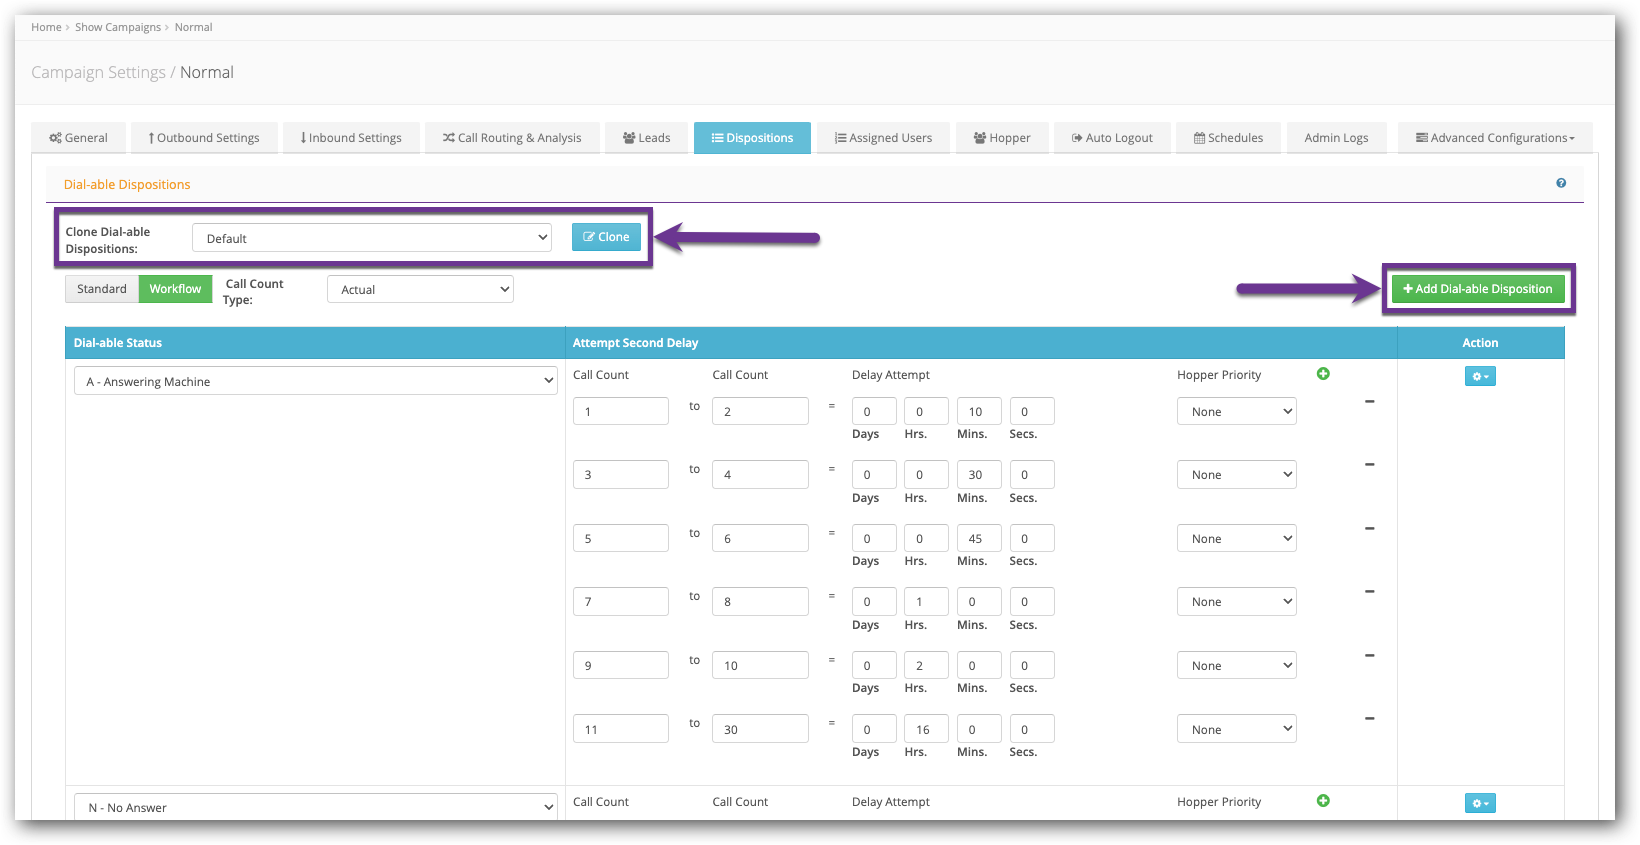Click the starting call count field showing 3

point(621,474)
